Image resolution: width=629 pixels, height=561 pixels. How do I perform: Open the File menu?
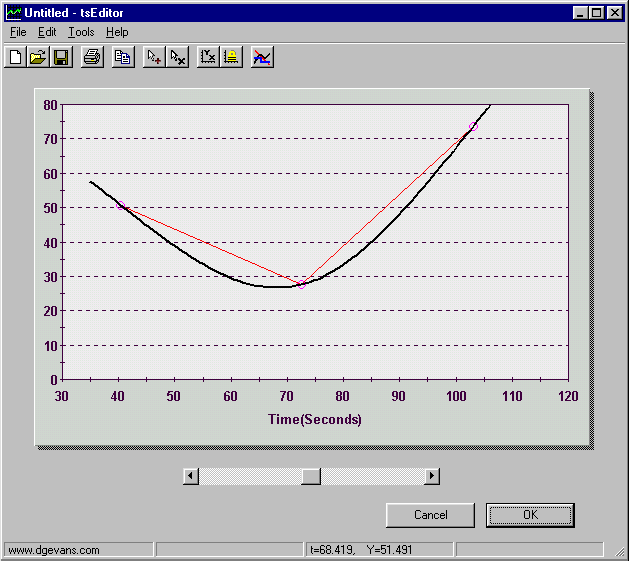click(x=18, y=32)
